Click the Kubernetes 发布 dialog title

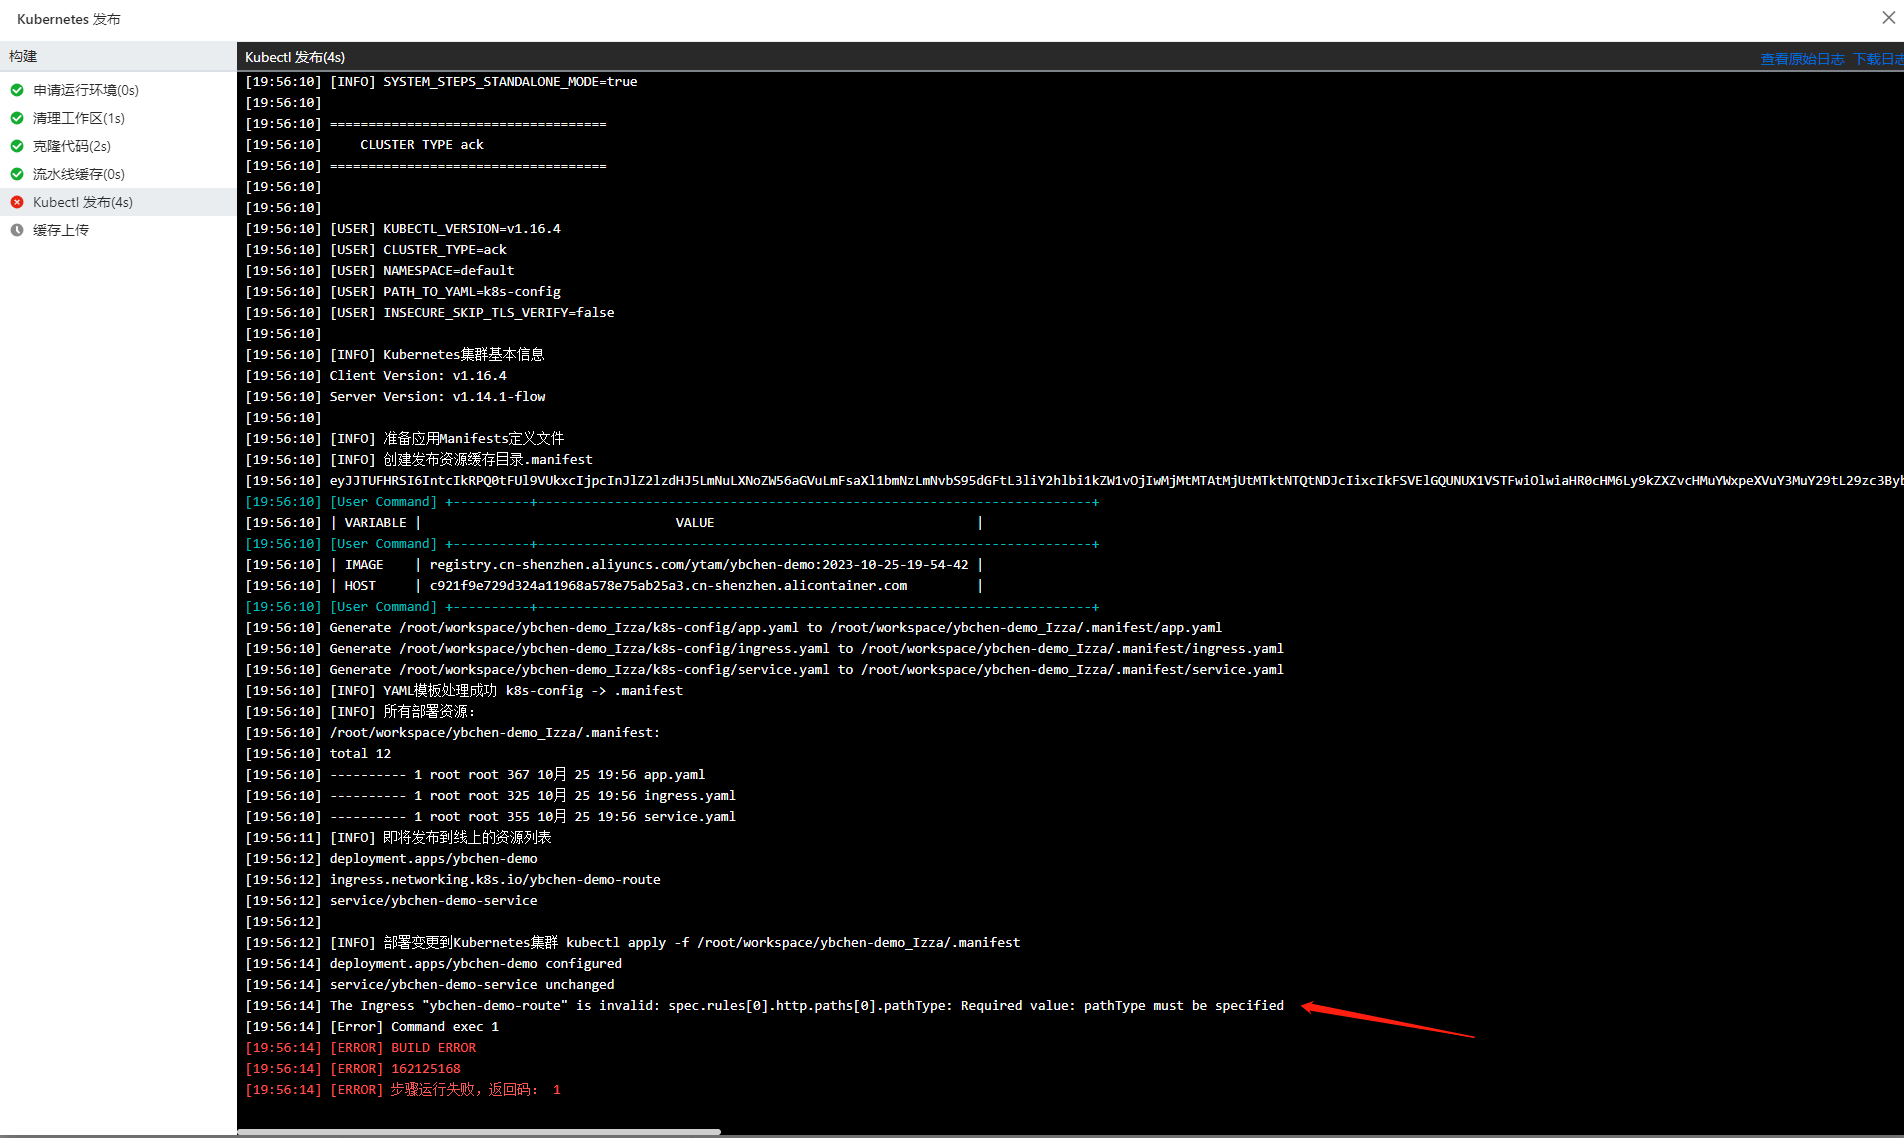pyautogui.click(x=69, y=19)
